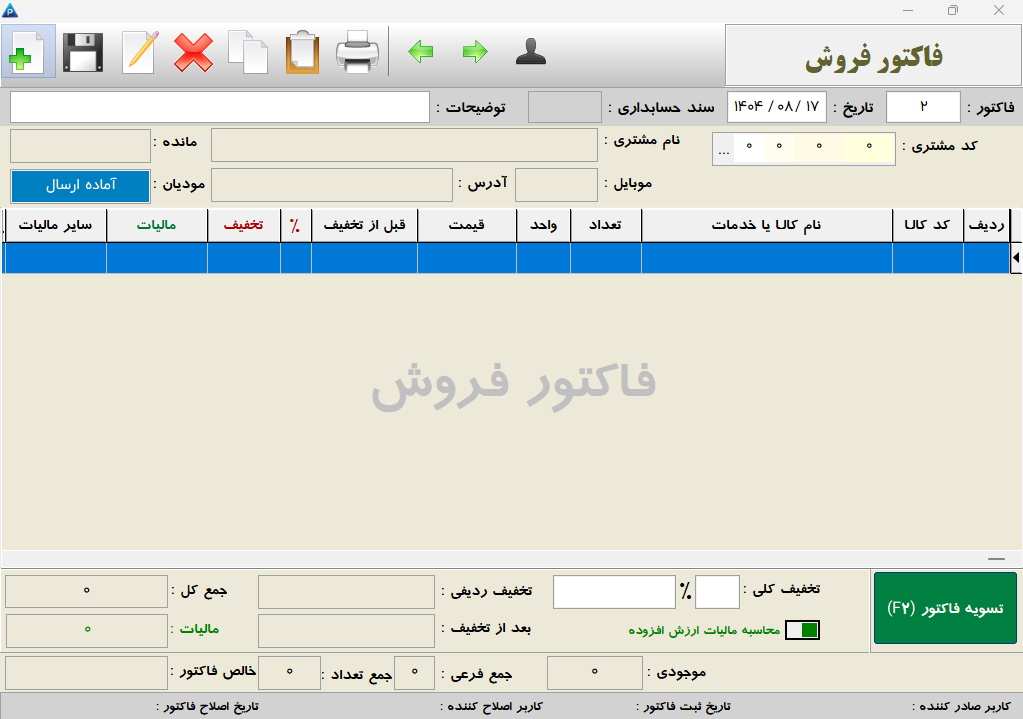Copy the invoice using the copy pages icon
Image resolution: width=1023 pixels, height=719 pixels.
[250, 51]
